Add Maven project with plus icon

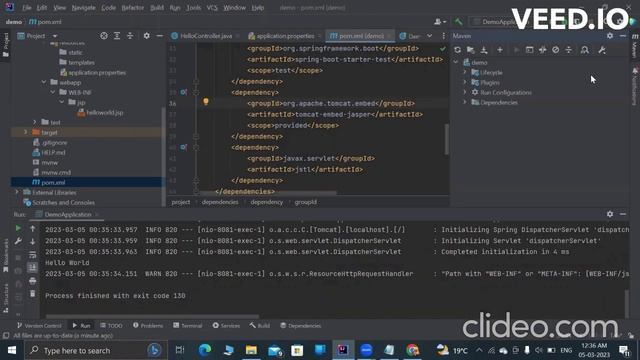point(500,50)
